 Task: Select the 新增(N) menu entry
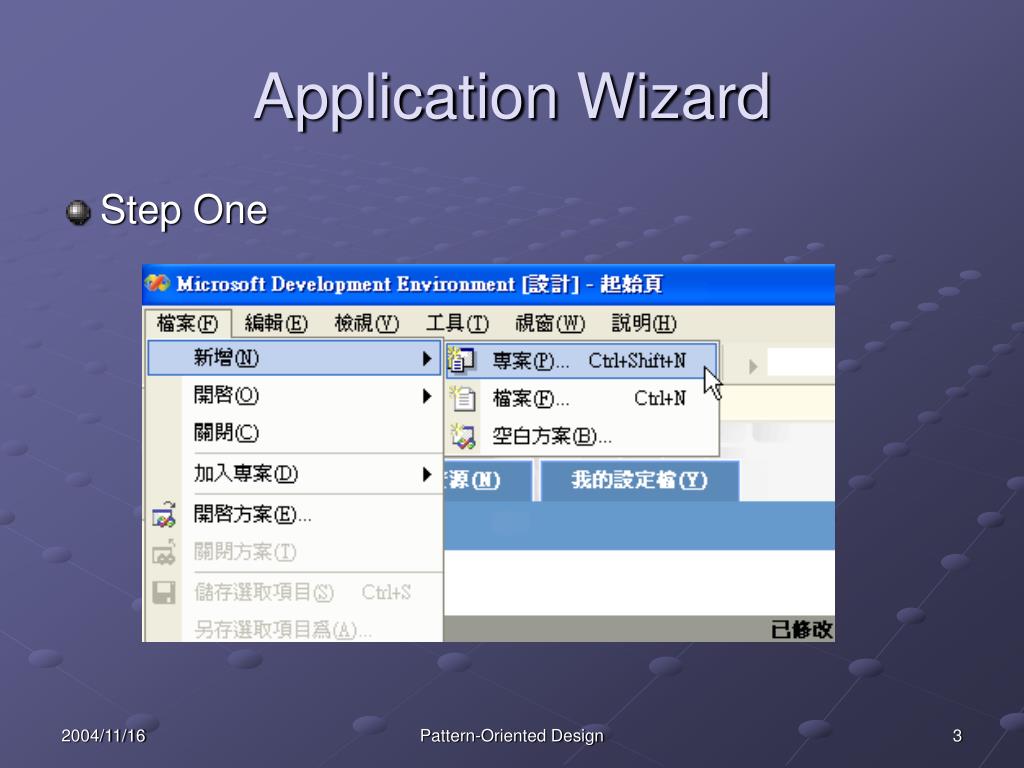coord(295,358)
